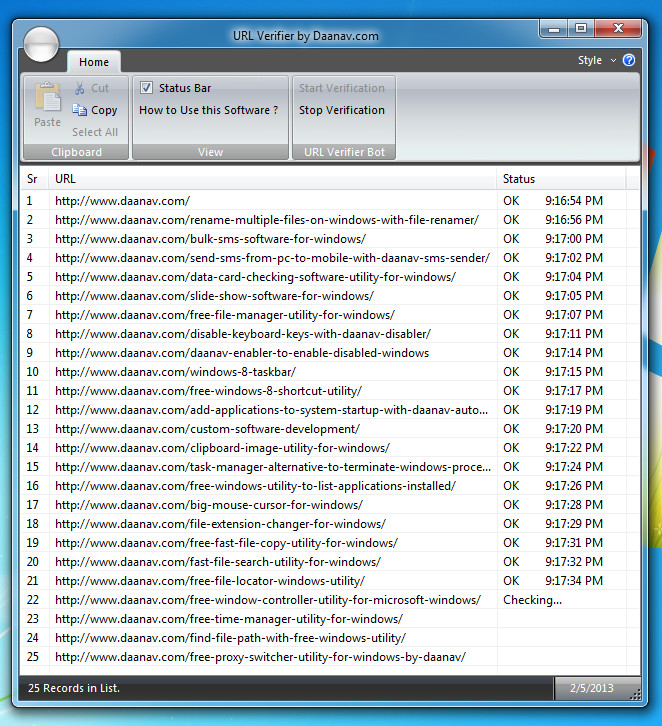This screenshot has height=726, width=662.
Task: Select the list-applications-installed URL row
Action: tap(330, 486)
